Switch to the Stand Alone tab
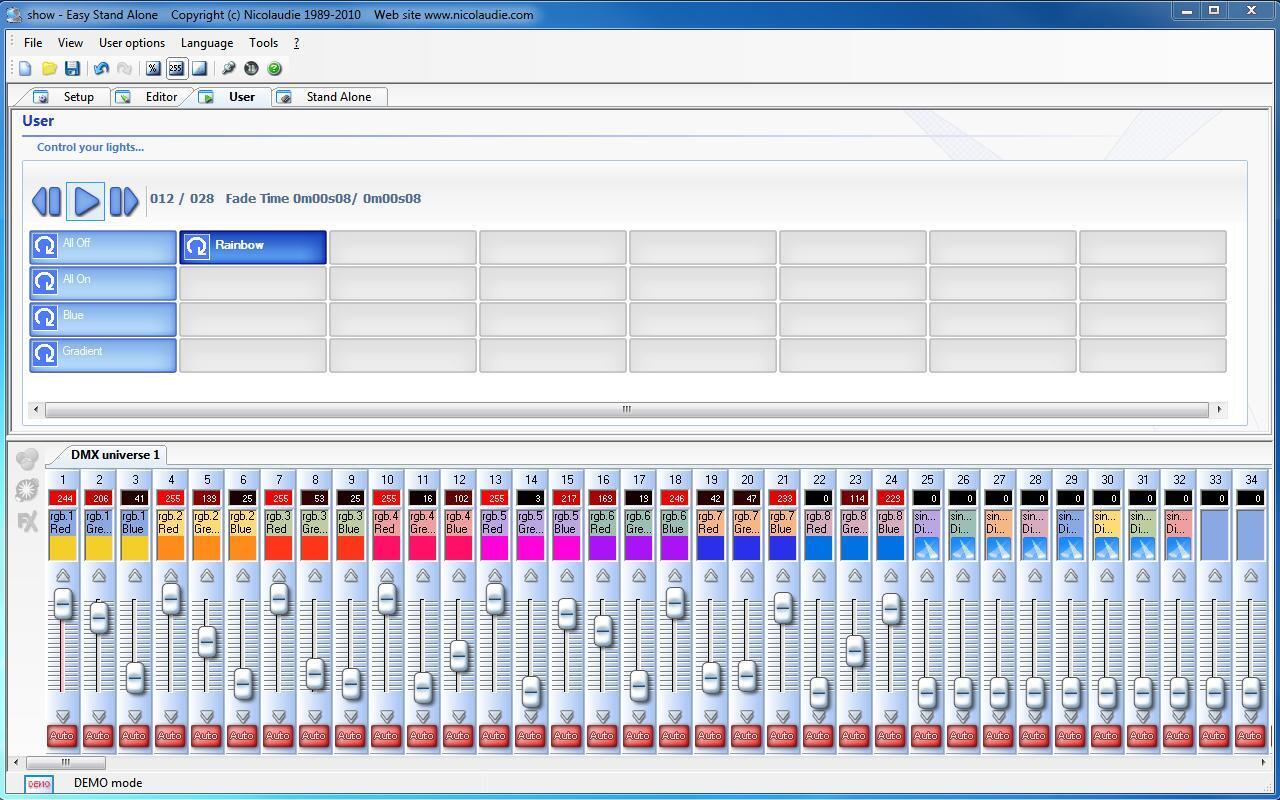Screen dimensions: 1280x800 click(x=338, y=97)
